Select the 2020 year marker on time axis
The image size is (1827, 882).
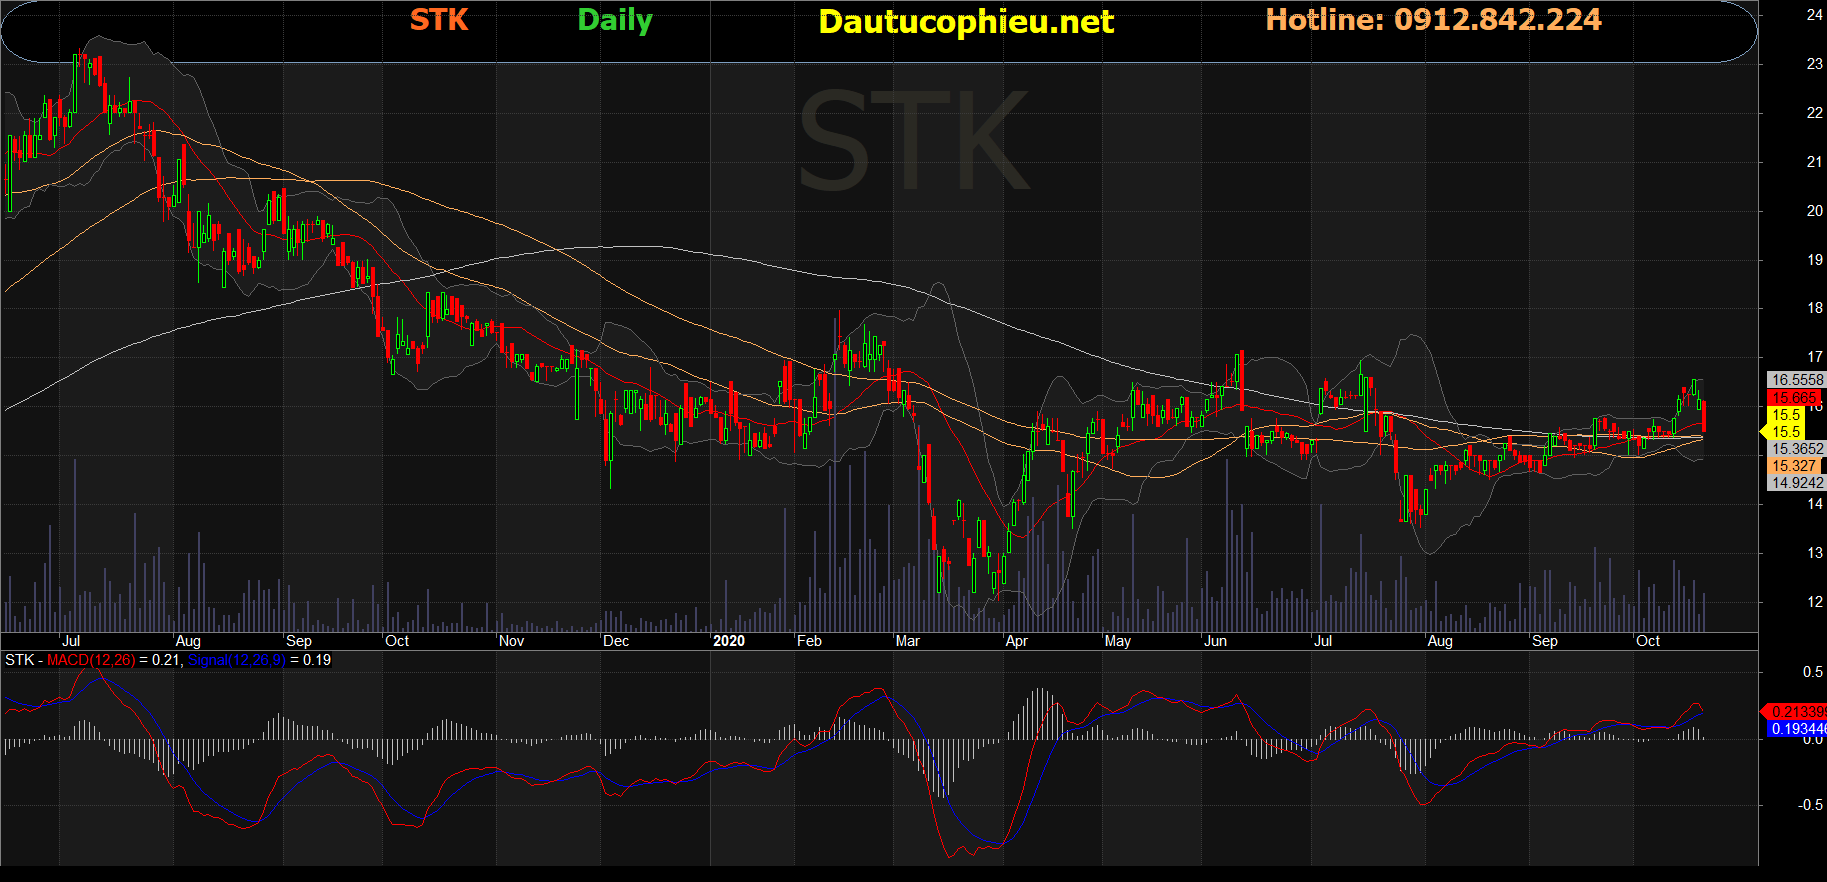point(729,641)
